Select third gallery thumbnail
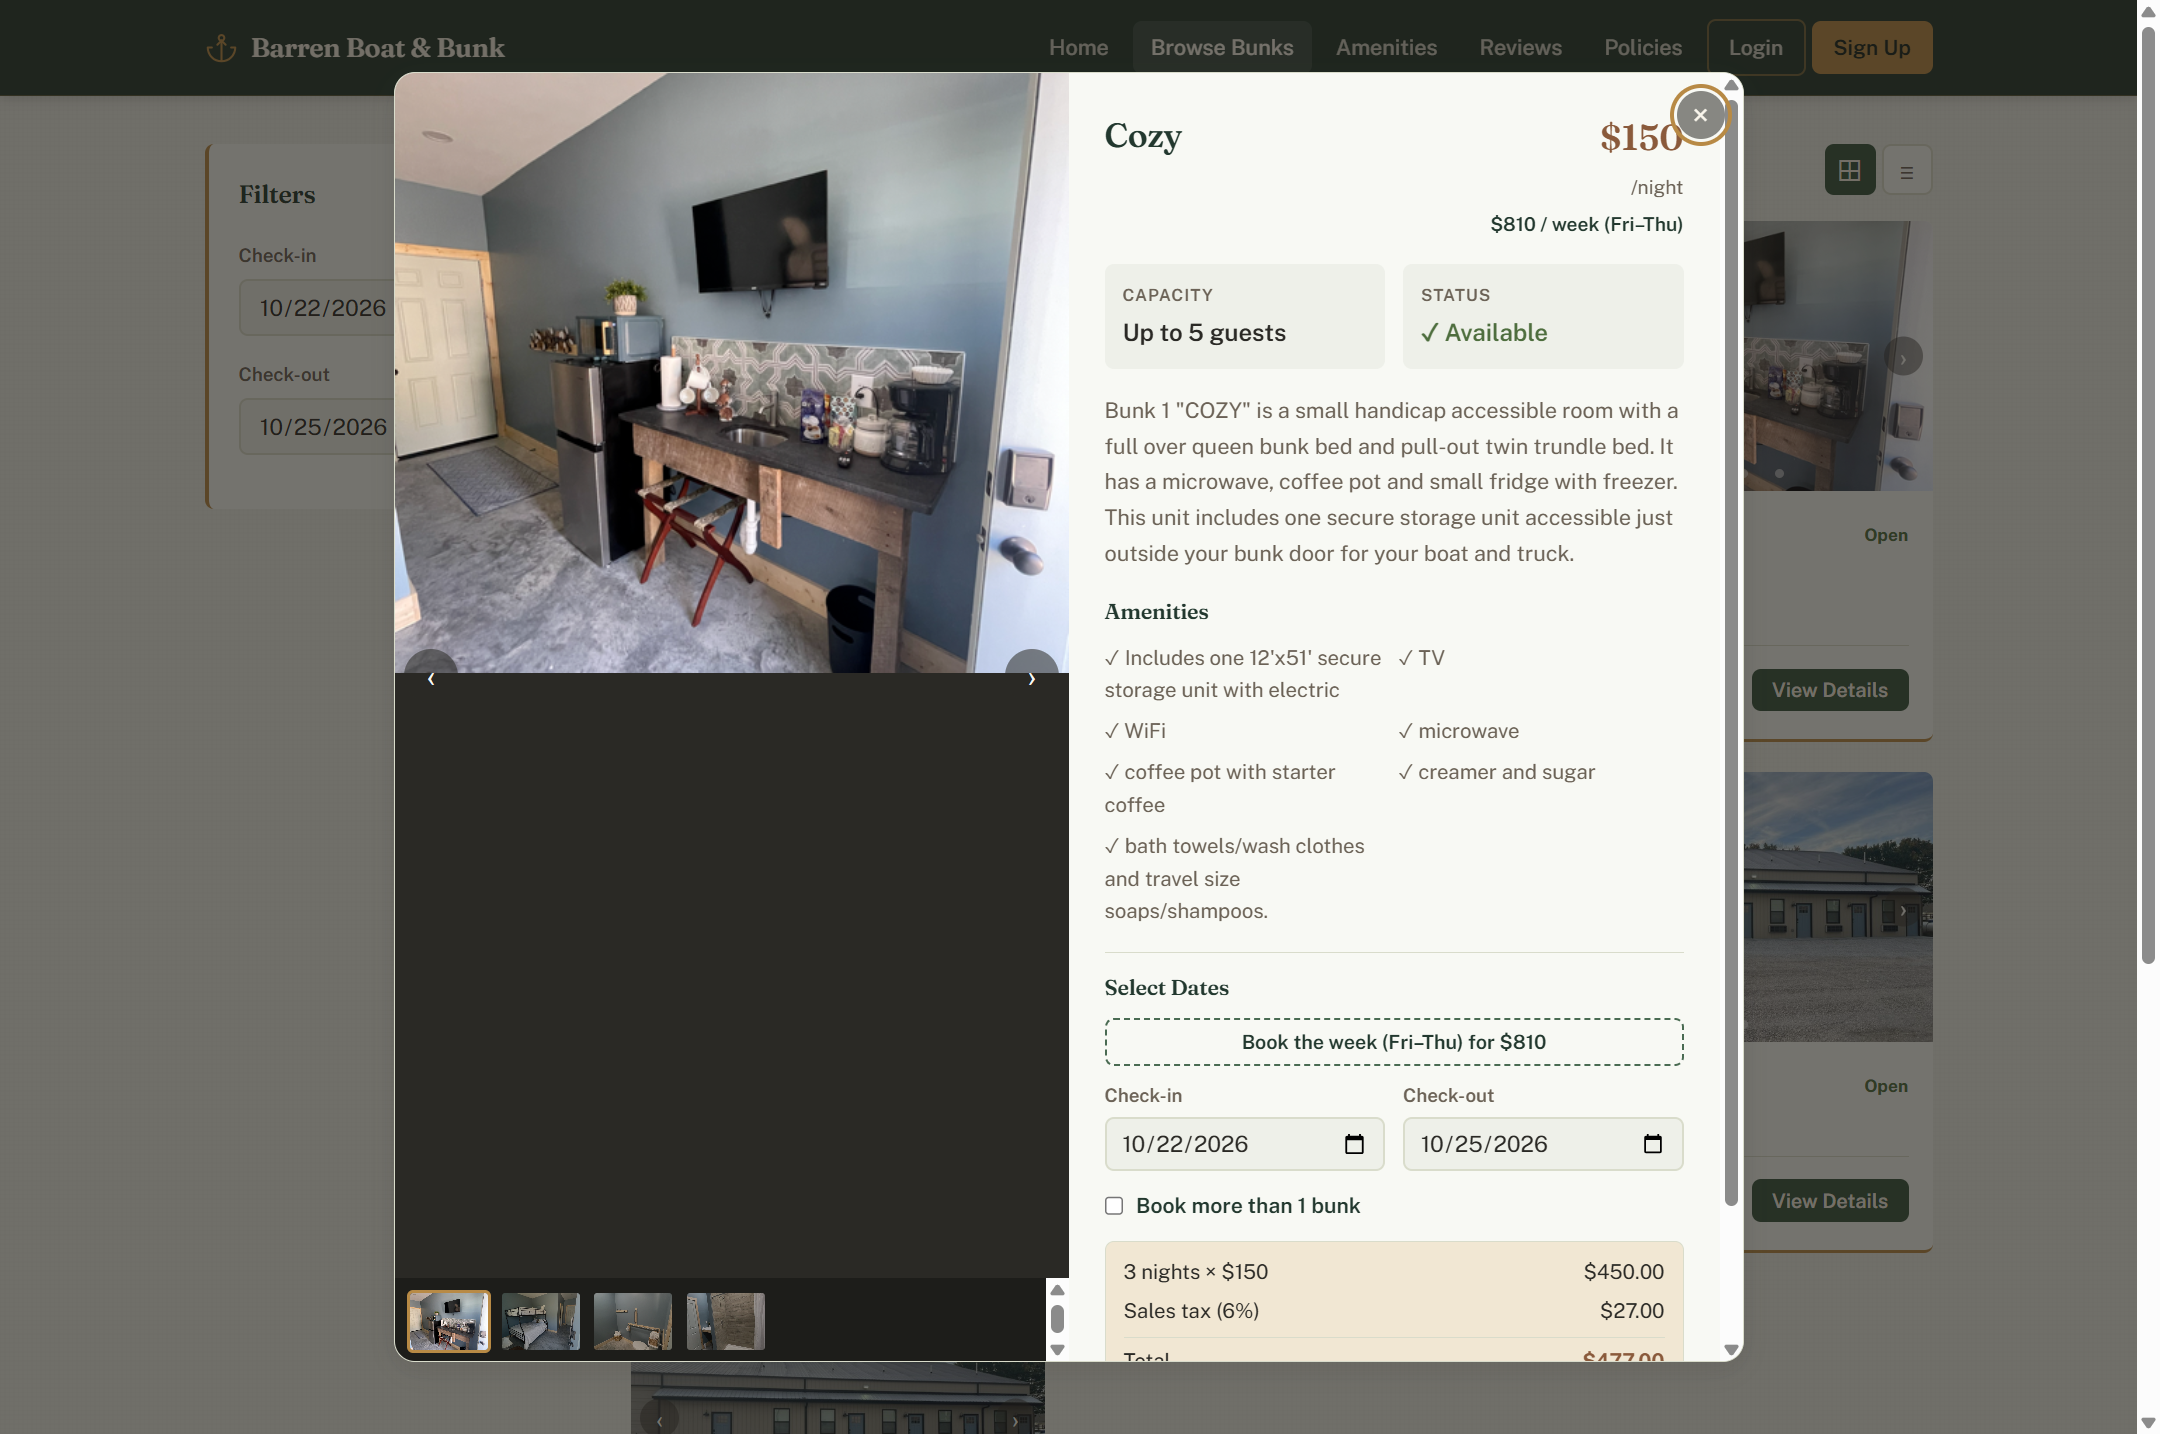Screen dimensions: 2160x1434 click(633, 1321)
